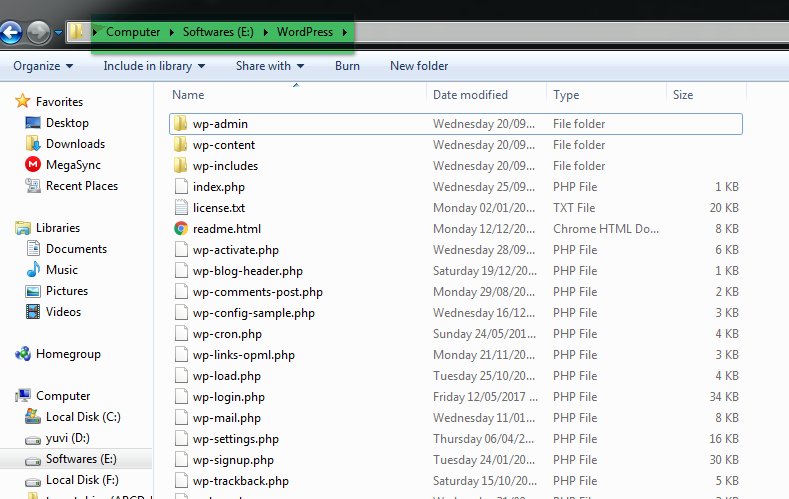Open the Organize menu

pos(43,66)
